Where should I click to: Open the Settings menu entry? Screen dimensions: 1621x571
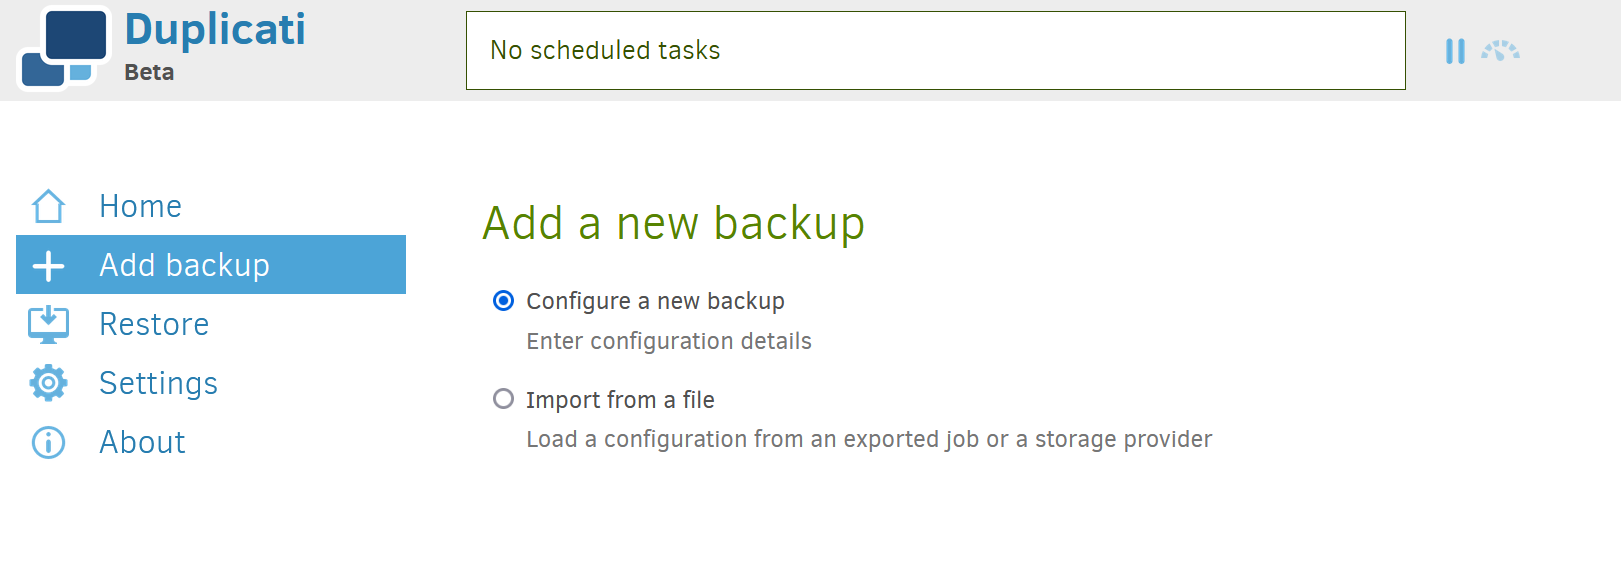pyautogui.click(x=158, y=384)
